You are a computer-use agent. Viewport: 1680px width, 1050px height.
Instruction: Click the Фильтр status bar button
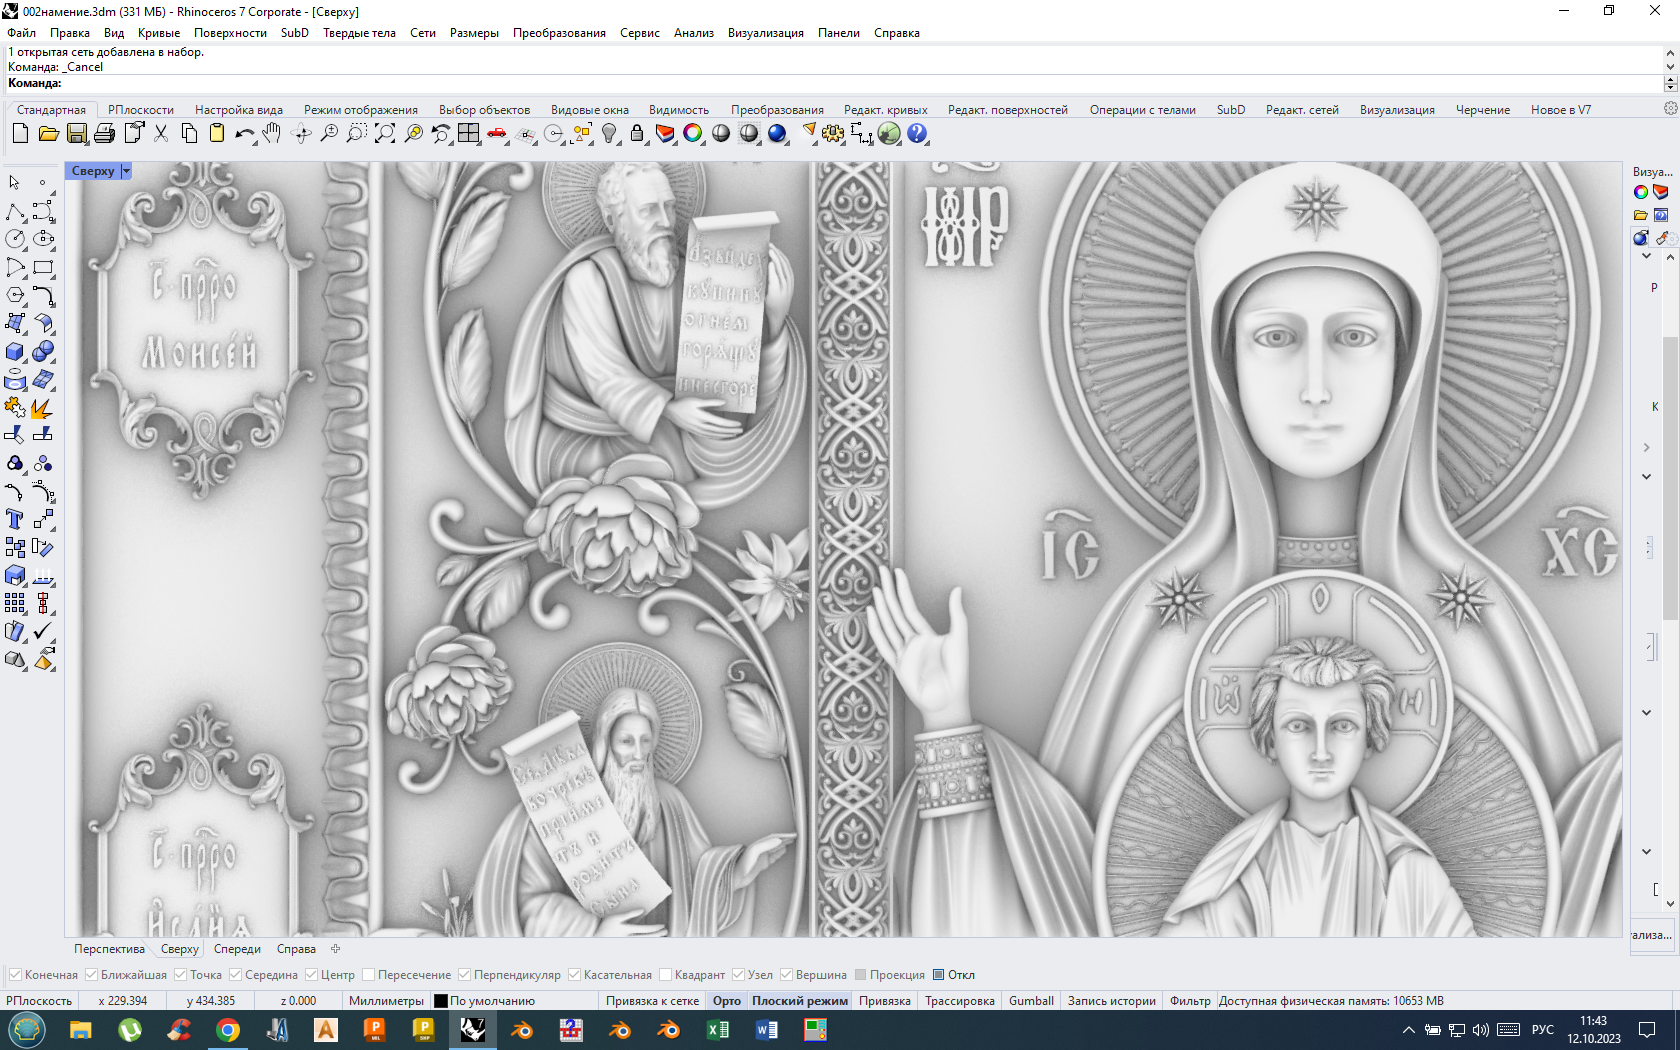[1190, 1001]
